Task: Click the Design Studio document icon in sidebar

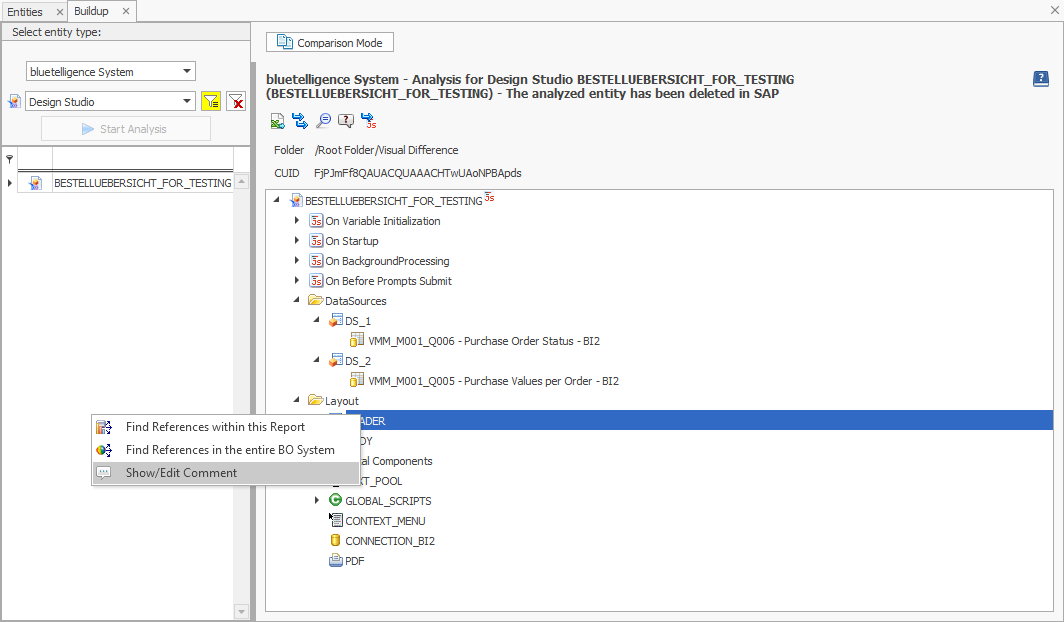Action: point(13,101)
